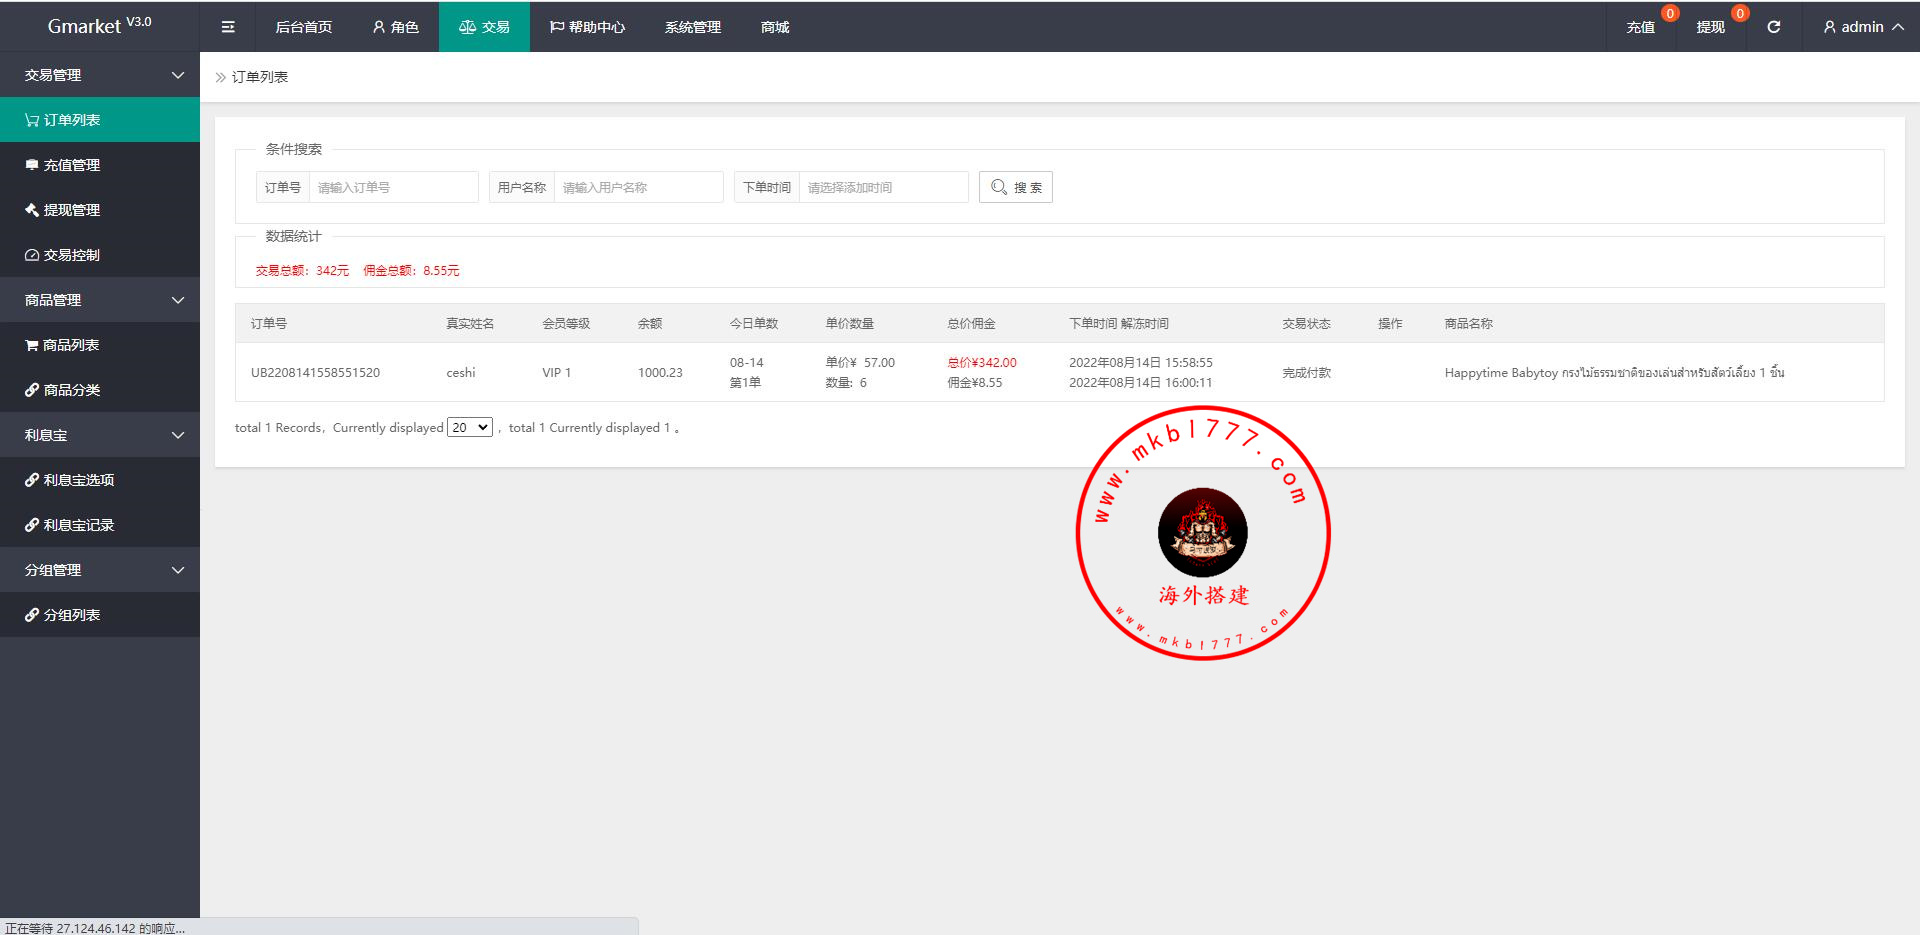Click the orange badge on 提现
The image size is (1920, 935).
tap(1740, 13)
